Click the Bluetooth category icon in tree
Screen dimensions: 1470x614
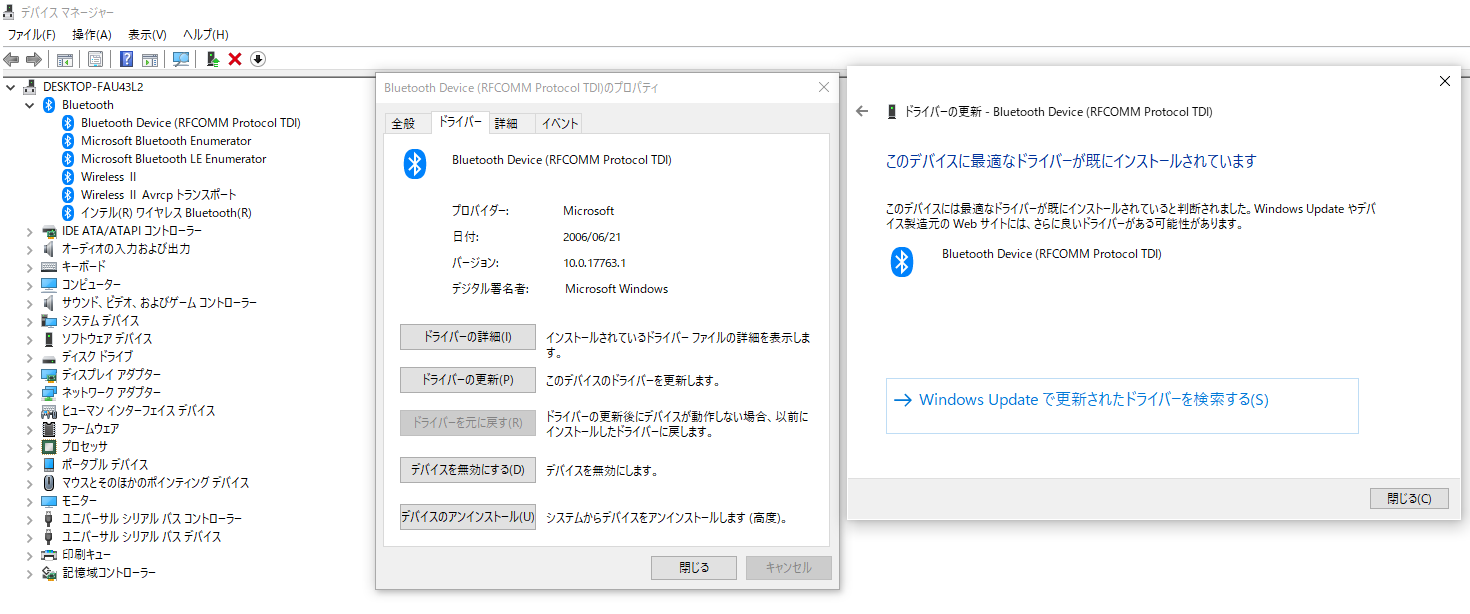tap(49, 104)
